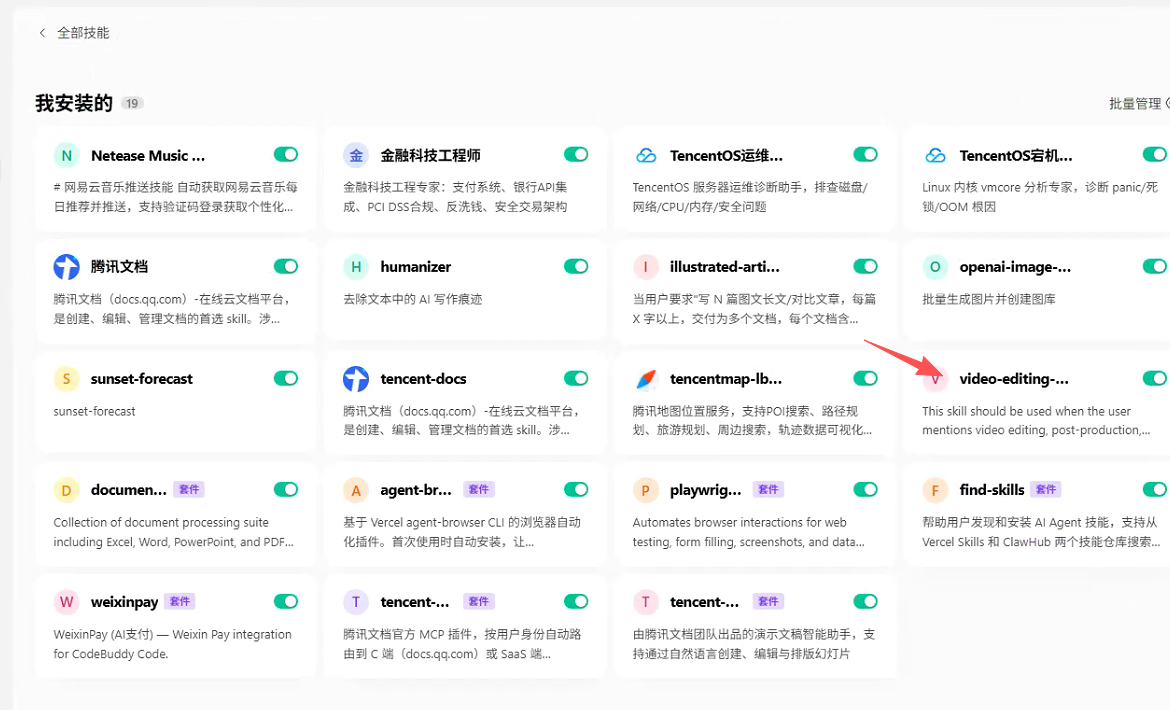
Task: Click description 批量生成图片并创建图库
Action: pos(989,299)
